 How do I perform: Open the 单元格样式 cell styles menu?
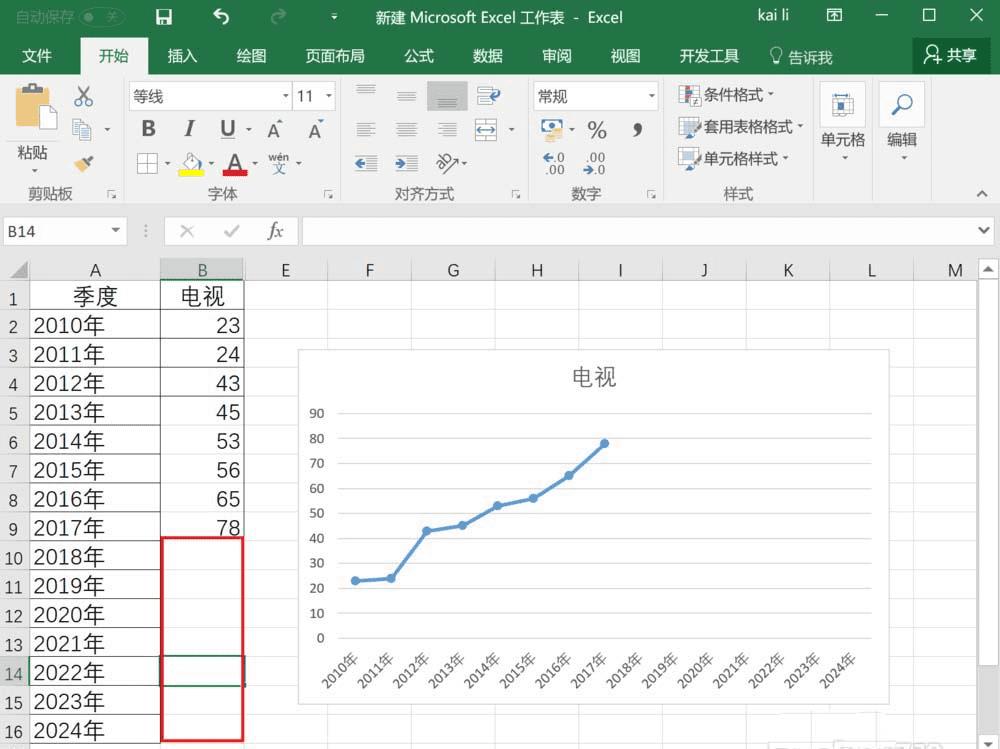coord(733,158)
